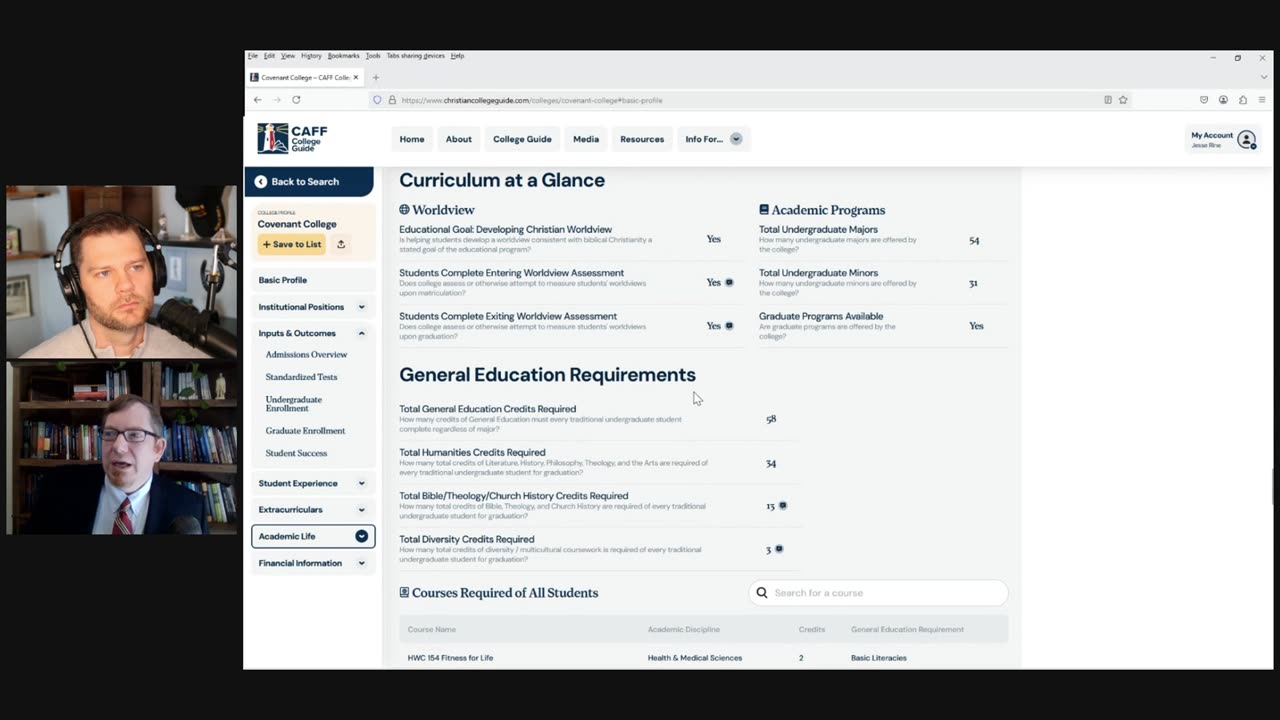1280x720 pixels.
Task: Click Credits column header
Action: coord(812,630)
